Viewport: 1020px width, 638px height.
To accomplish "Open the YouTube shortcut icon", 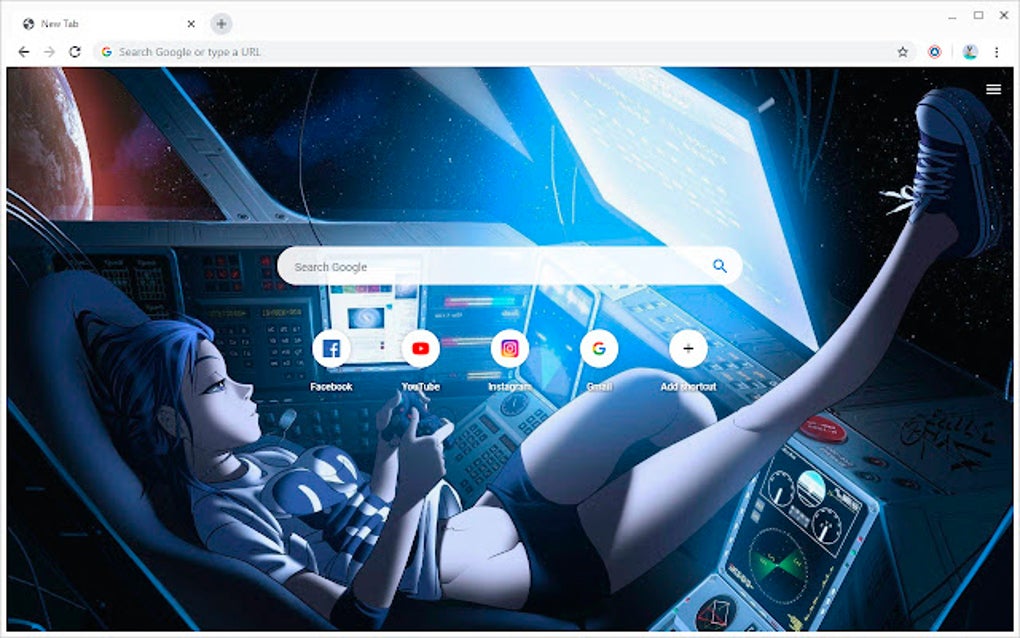I will (x=420, y=349).
